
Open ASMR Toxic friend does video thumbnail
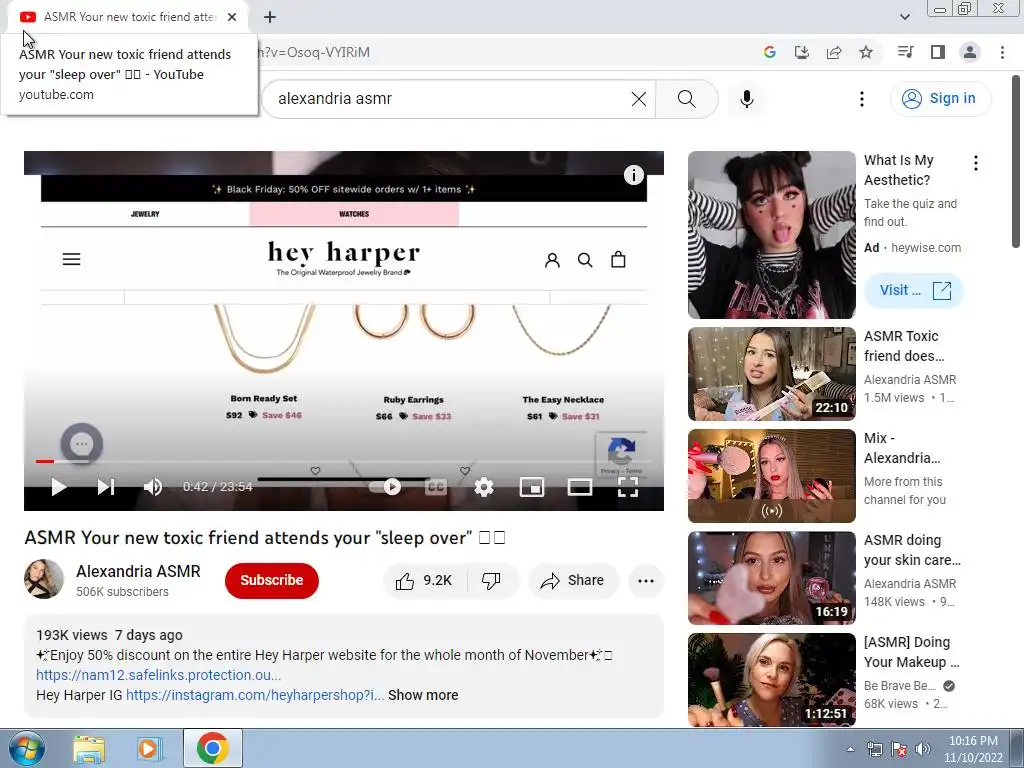tap(771, 374)
